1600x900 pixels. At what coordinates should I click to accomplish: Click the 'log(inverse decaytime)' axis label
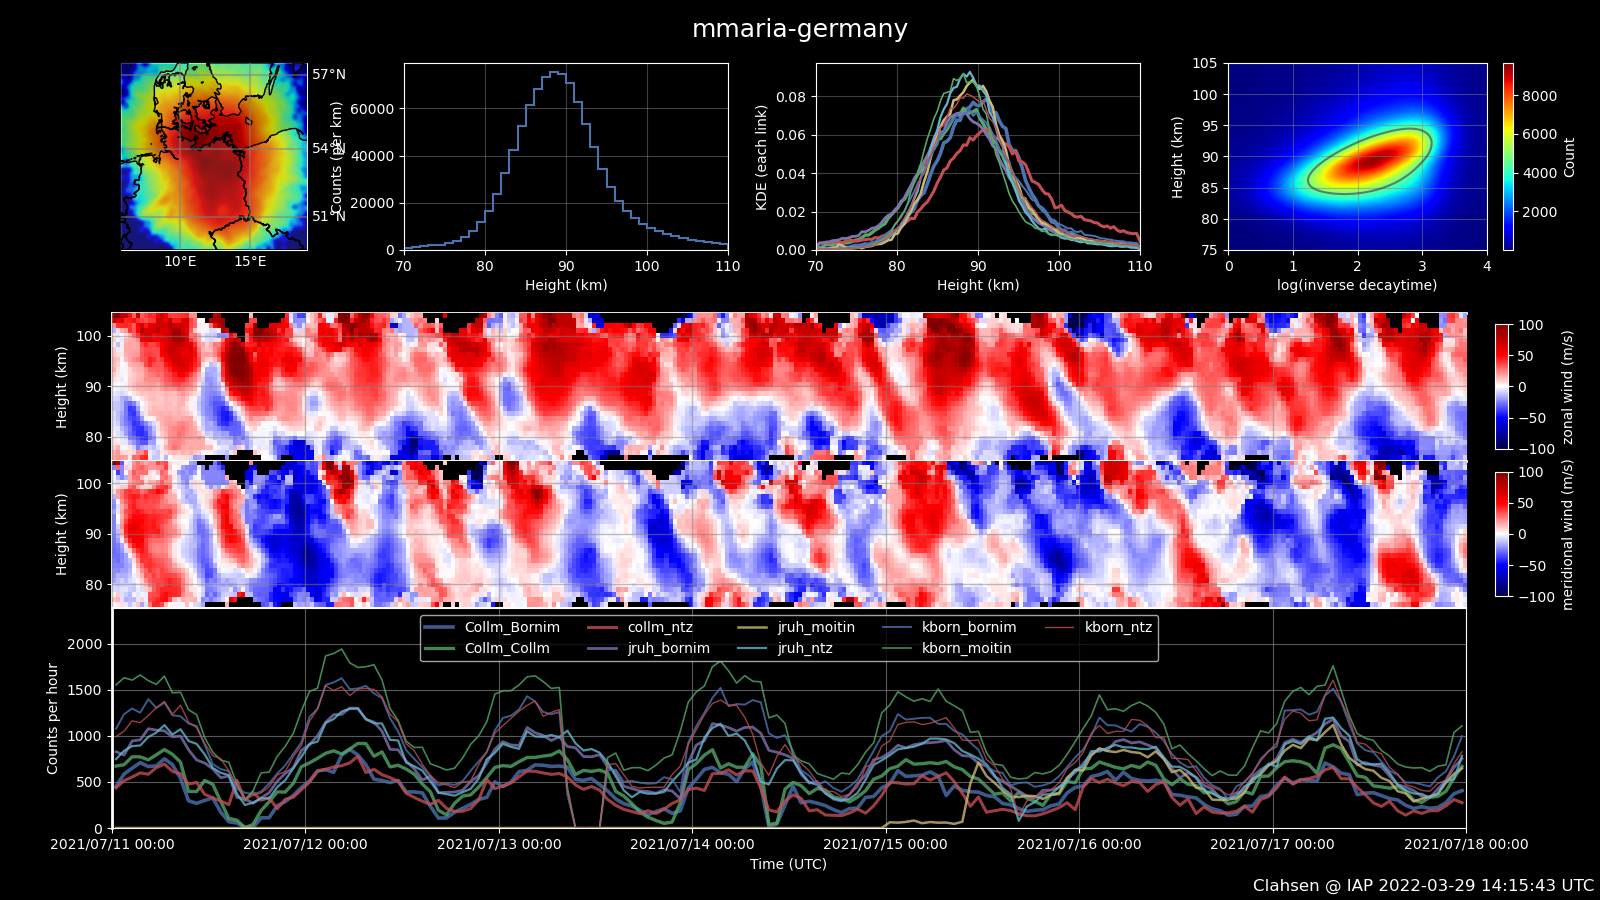tap(1357, 285)
